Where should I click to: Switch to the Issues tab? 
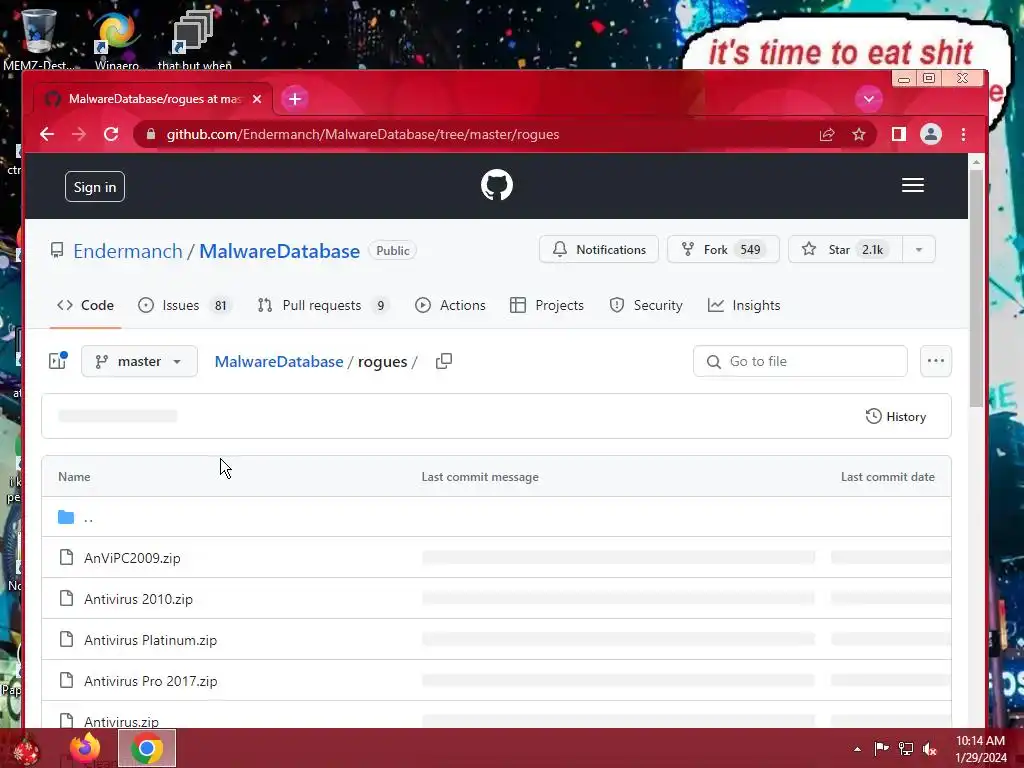pos(184,305)
